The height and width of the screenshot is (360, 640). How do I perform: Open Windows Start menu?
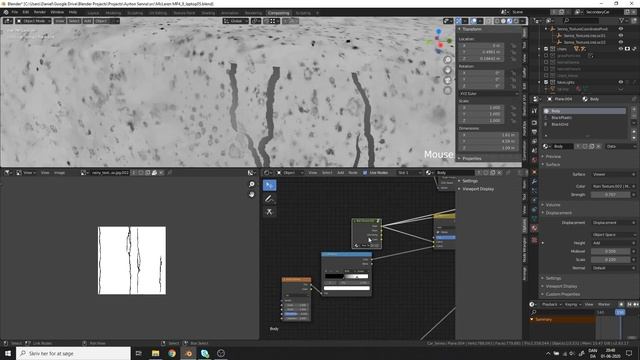[x=8, y=353]
